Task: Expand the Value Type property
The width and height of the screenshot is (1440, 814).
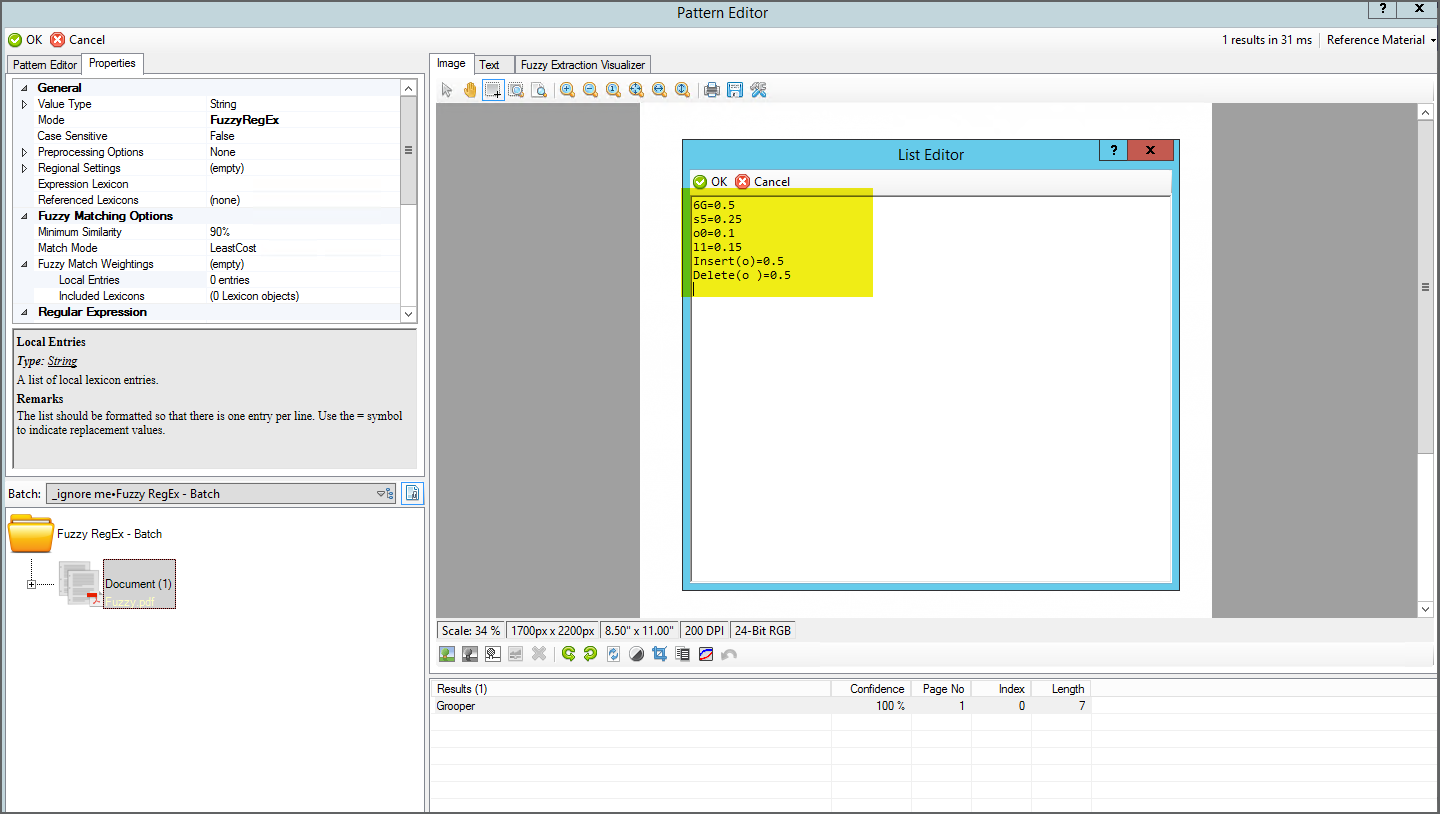Action: (x=24, y=104)
